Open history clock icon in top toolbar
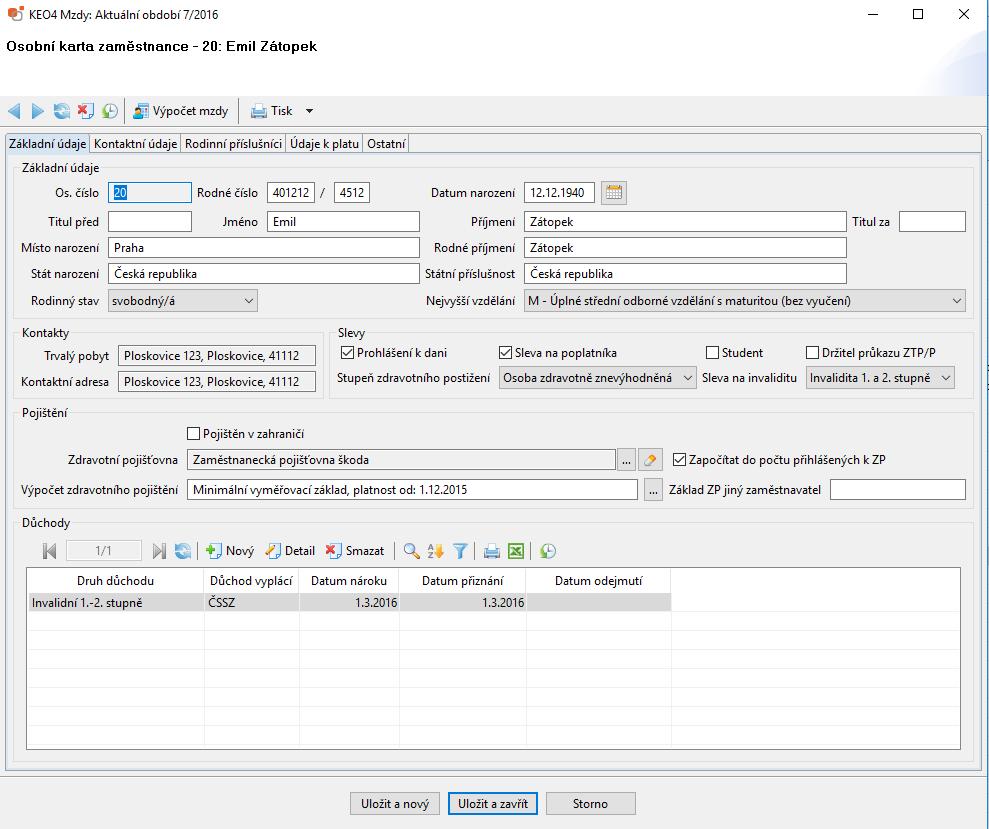Viewport: 989px width, 829px height. [x=110, y=111]
